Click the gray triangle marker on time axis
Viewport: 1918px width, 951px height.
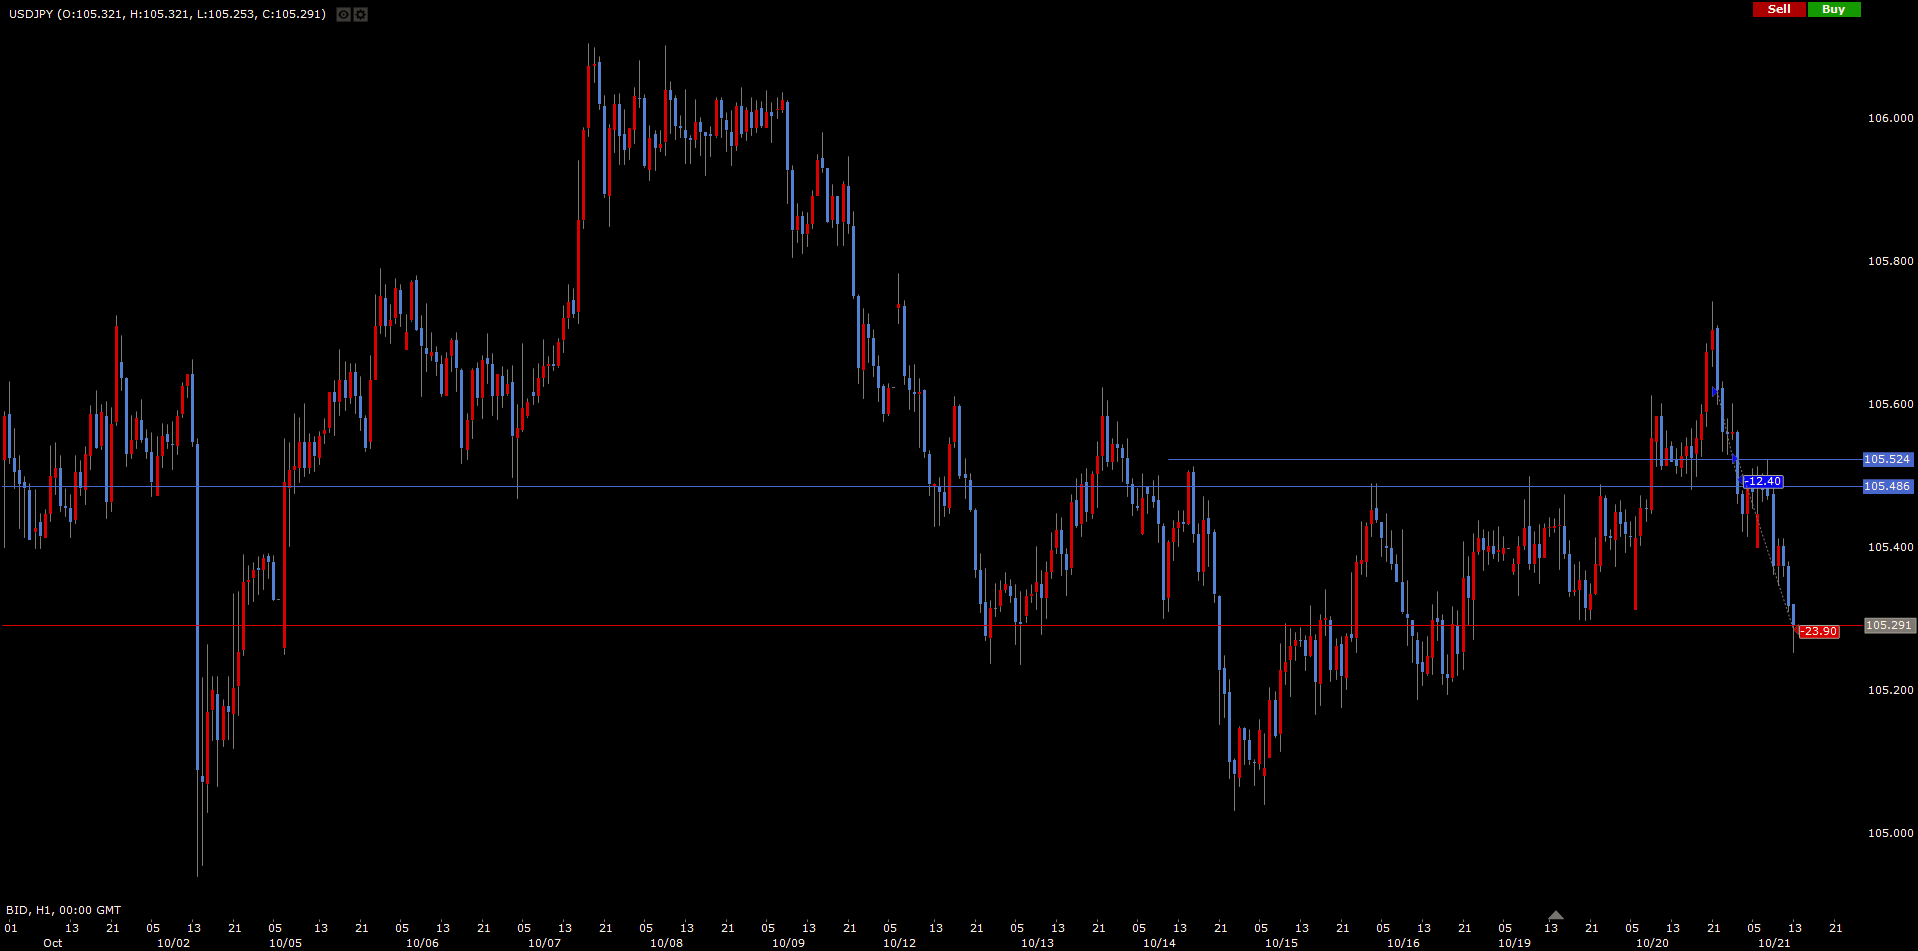[1555, 915]
